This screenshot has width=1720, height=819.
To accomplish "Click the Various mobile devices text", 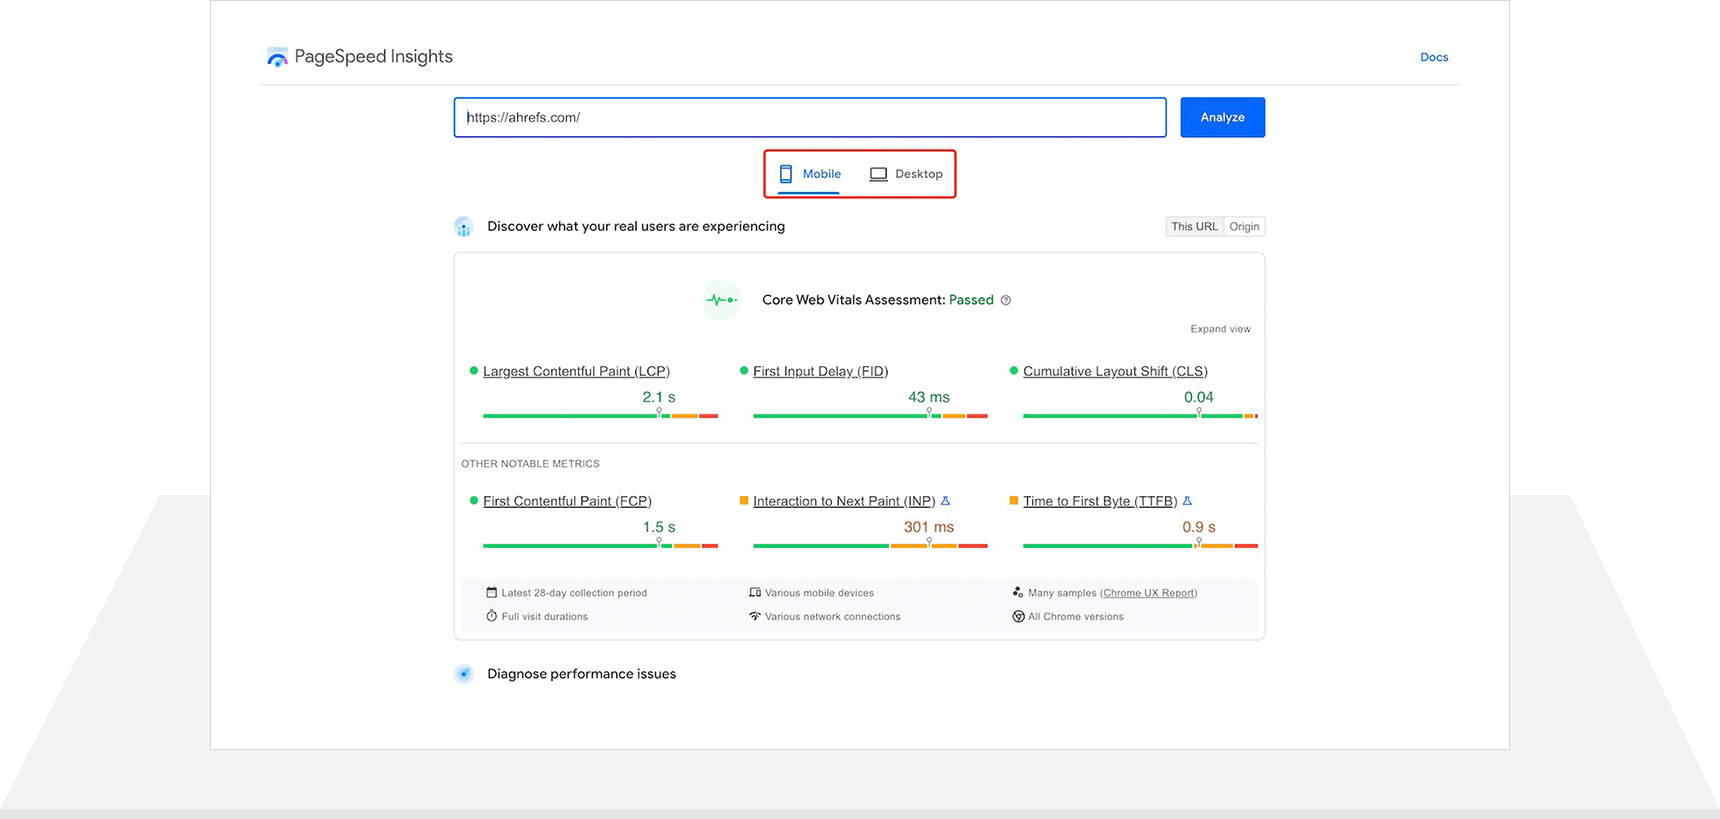I will click(x=819, y=593).
